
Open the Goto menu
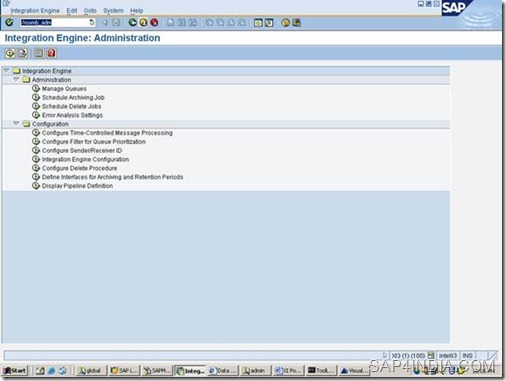click(90, 10)
